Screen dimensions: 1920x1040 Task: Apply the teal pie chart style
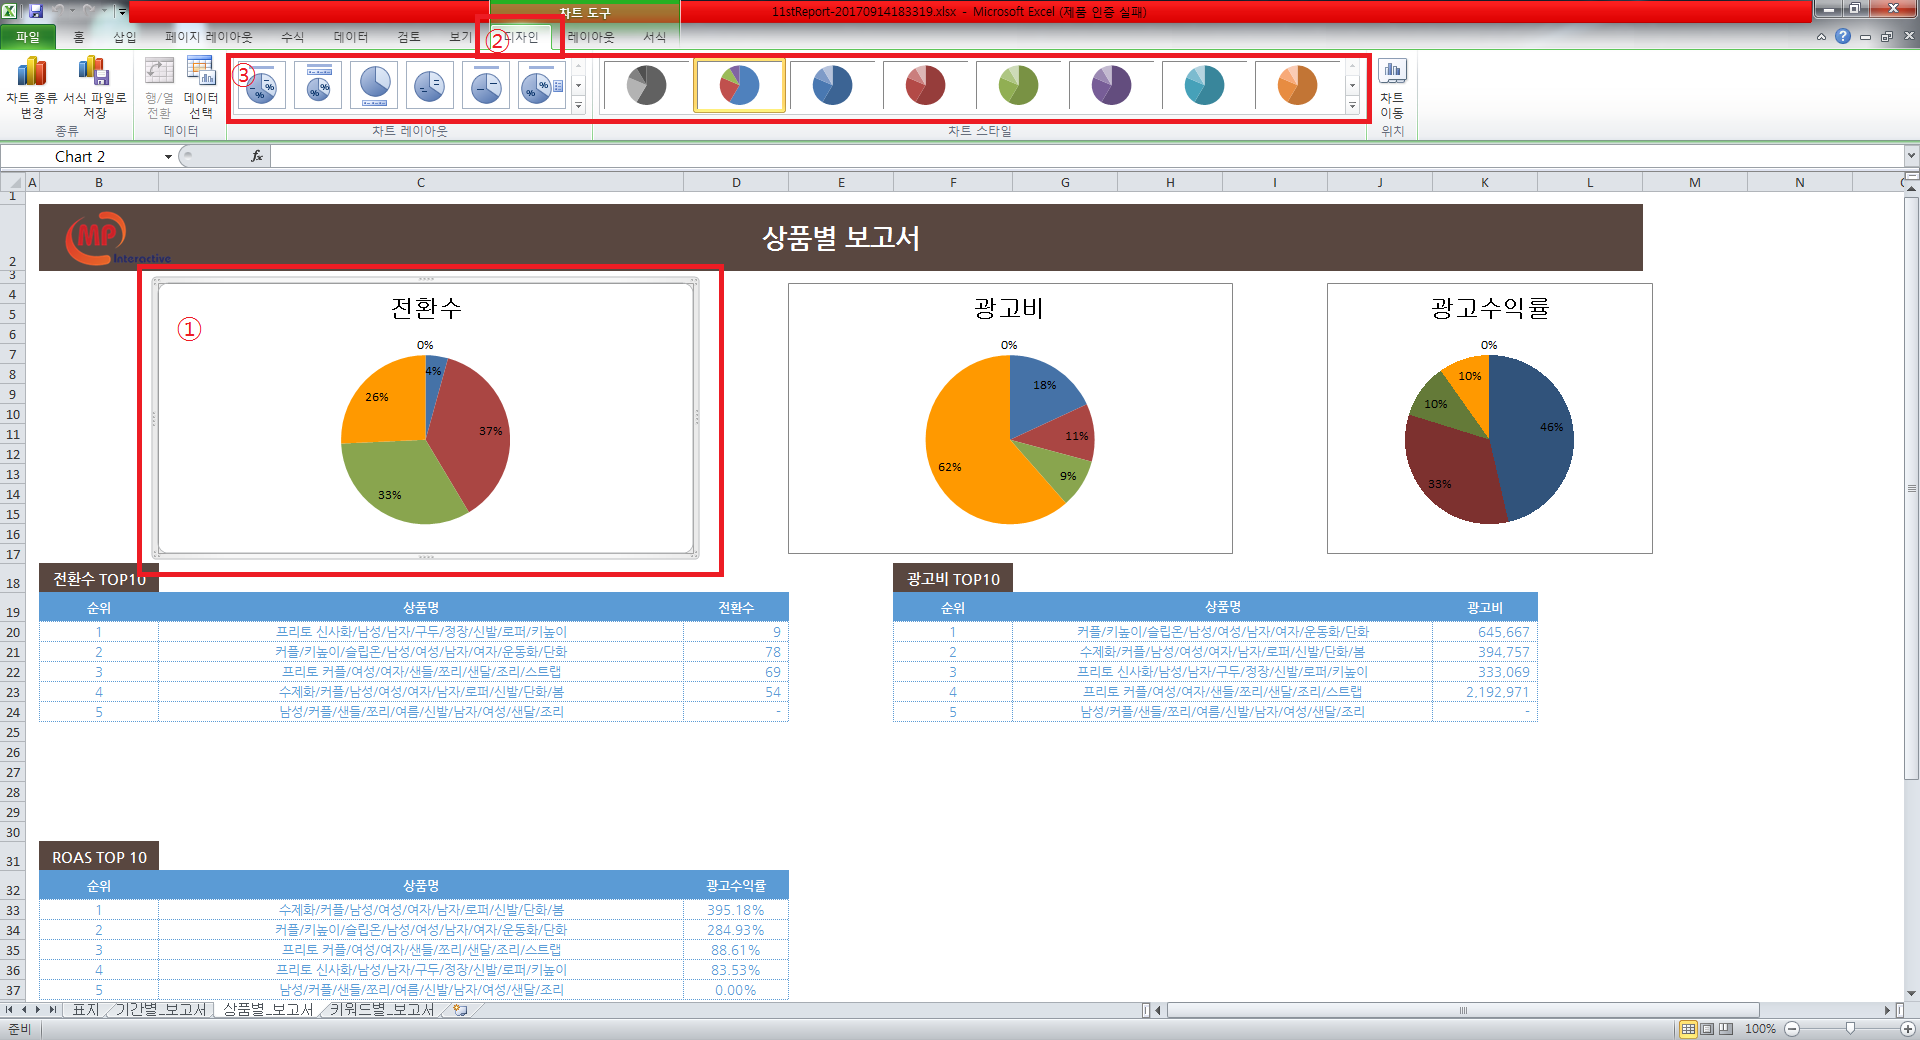click(x=1204, y=85)
